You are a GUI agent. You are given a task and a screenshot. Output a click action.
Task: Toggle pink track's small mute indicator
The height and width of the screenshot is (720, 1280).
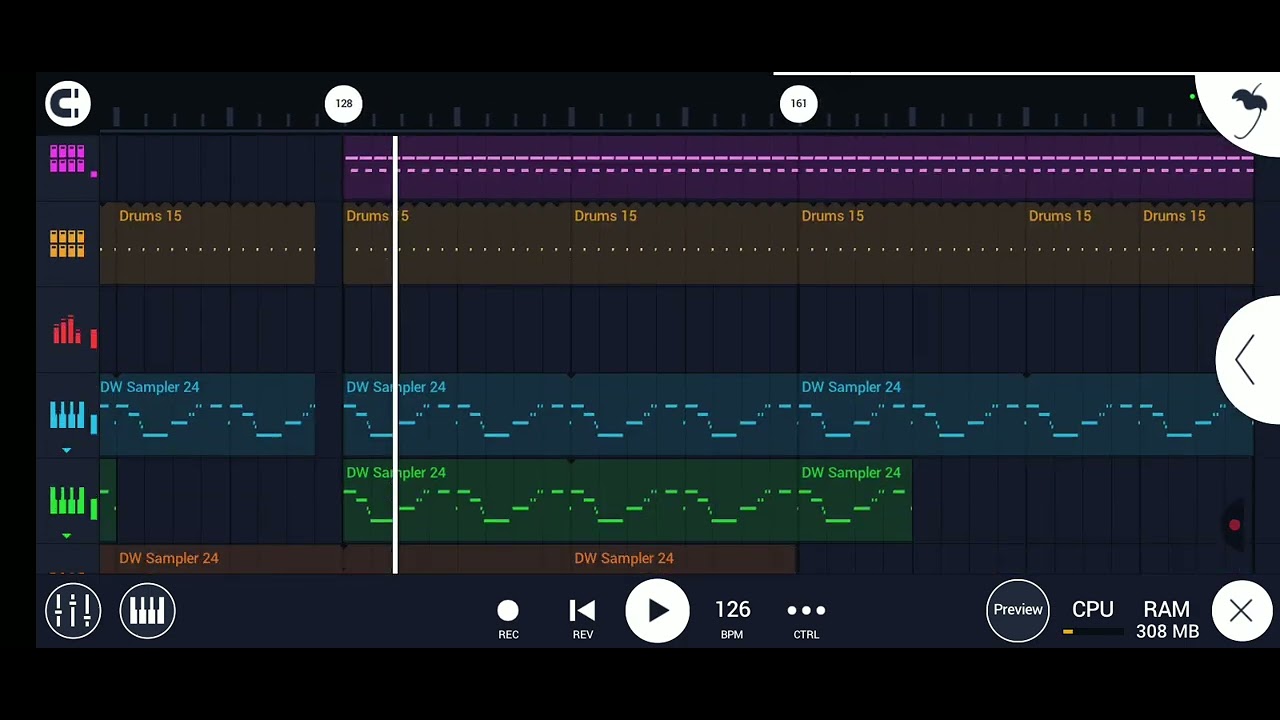tap(94, 174)
